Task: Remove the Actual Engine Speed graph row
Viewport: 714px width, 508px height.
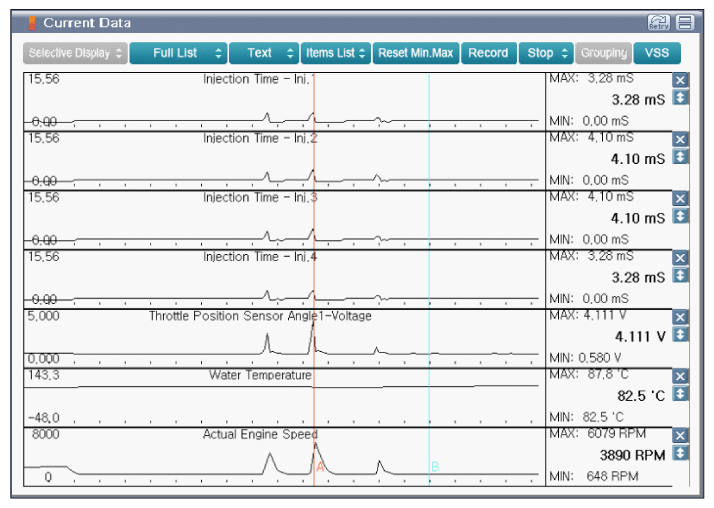Action: click(x=680, y=436)
